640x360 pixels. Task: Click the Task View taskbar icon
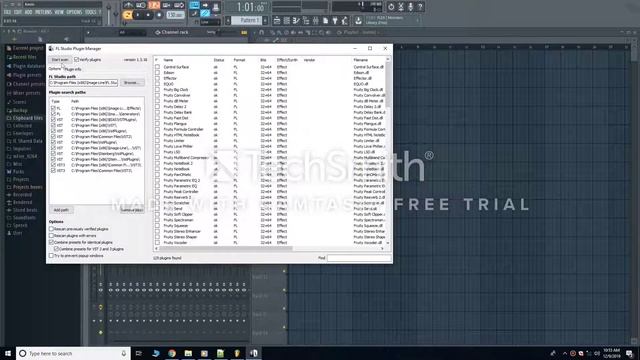click(139, 353)
